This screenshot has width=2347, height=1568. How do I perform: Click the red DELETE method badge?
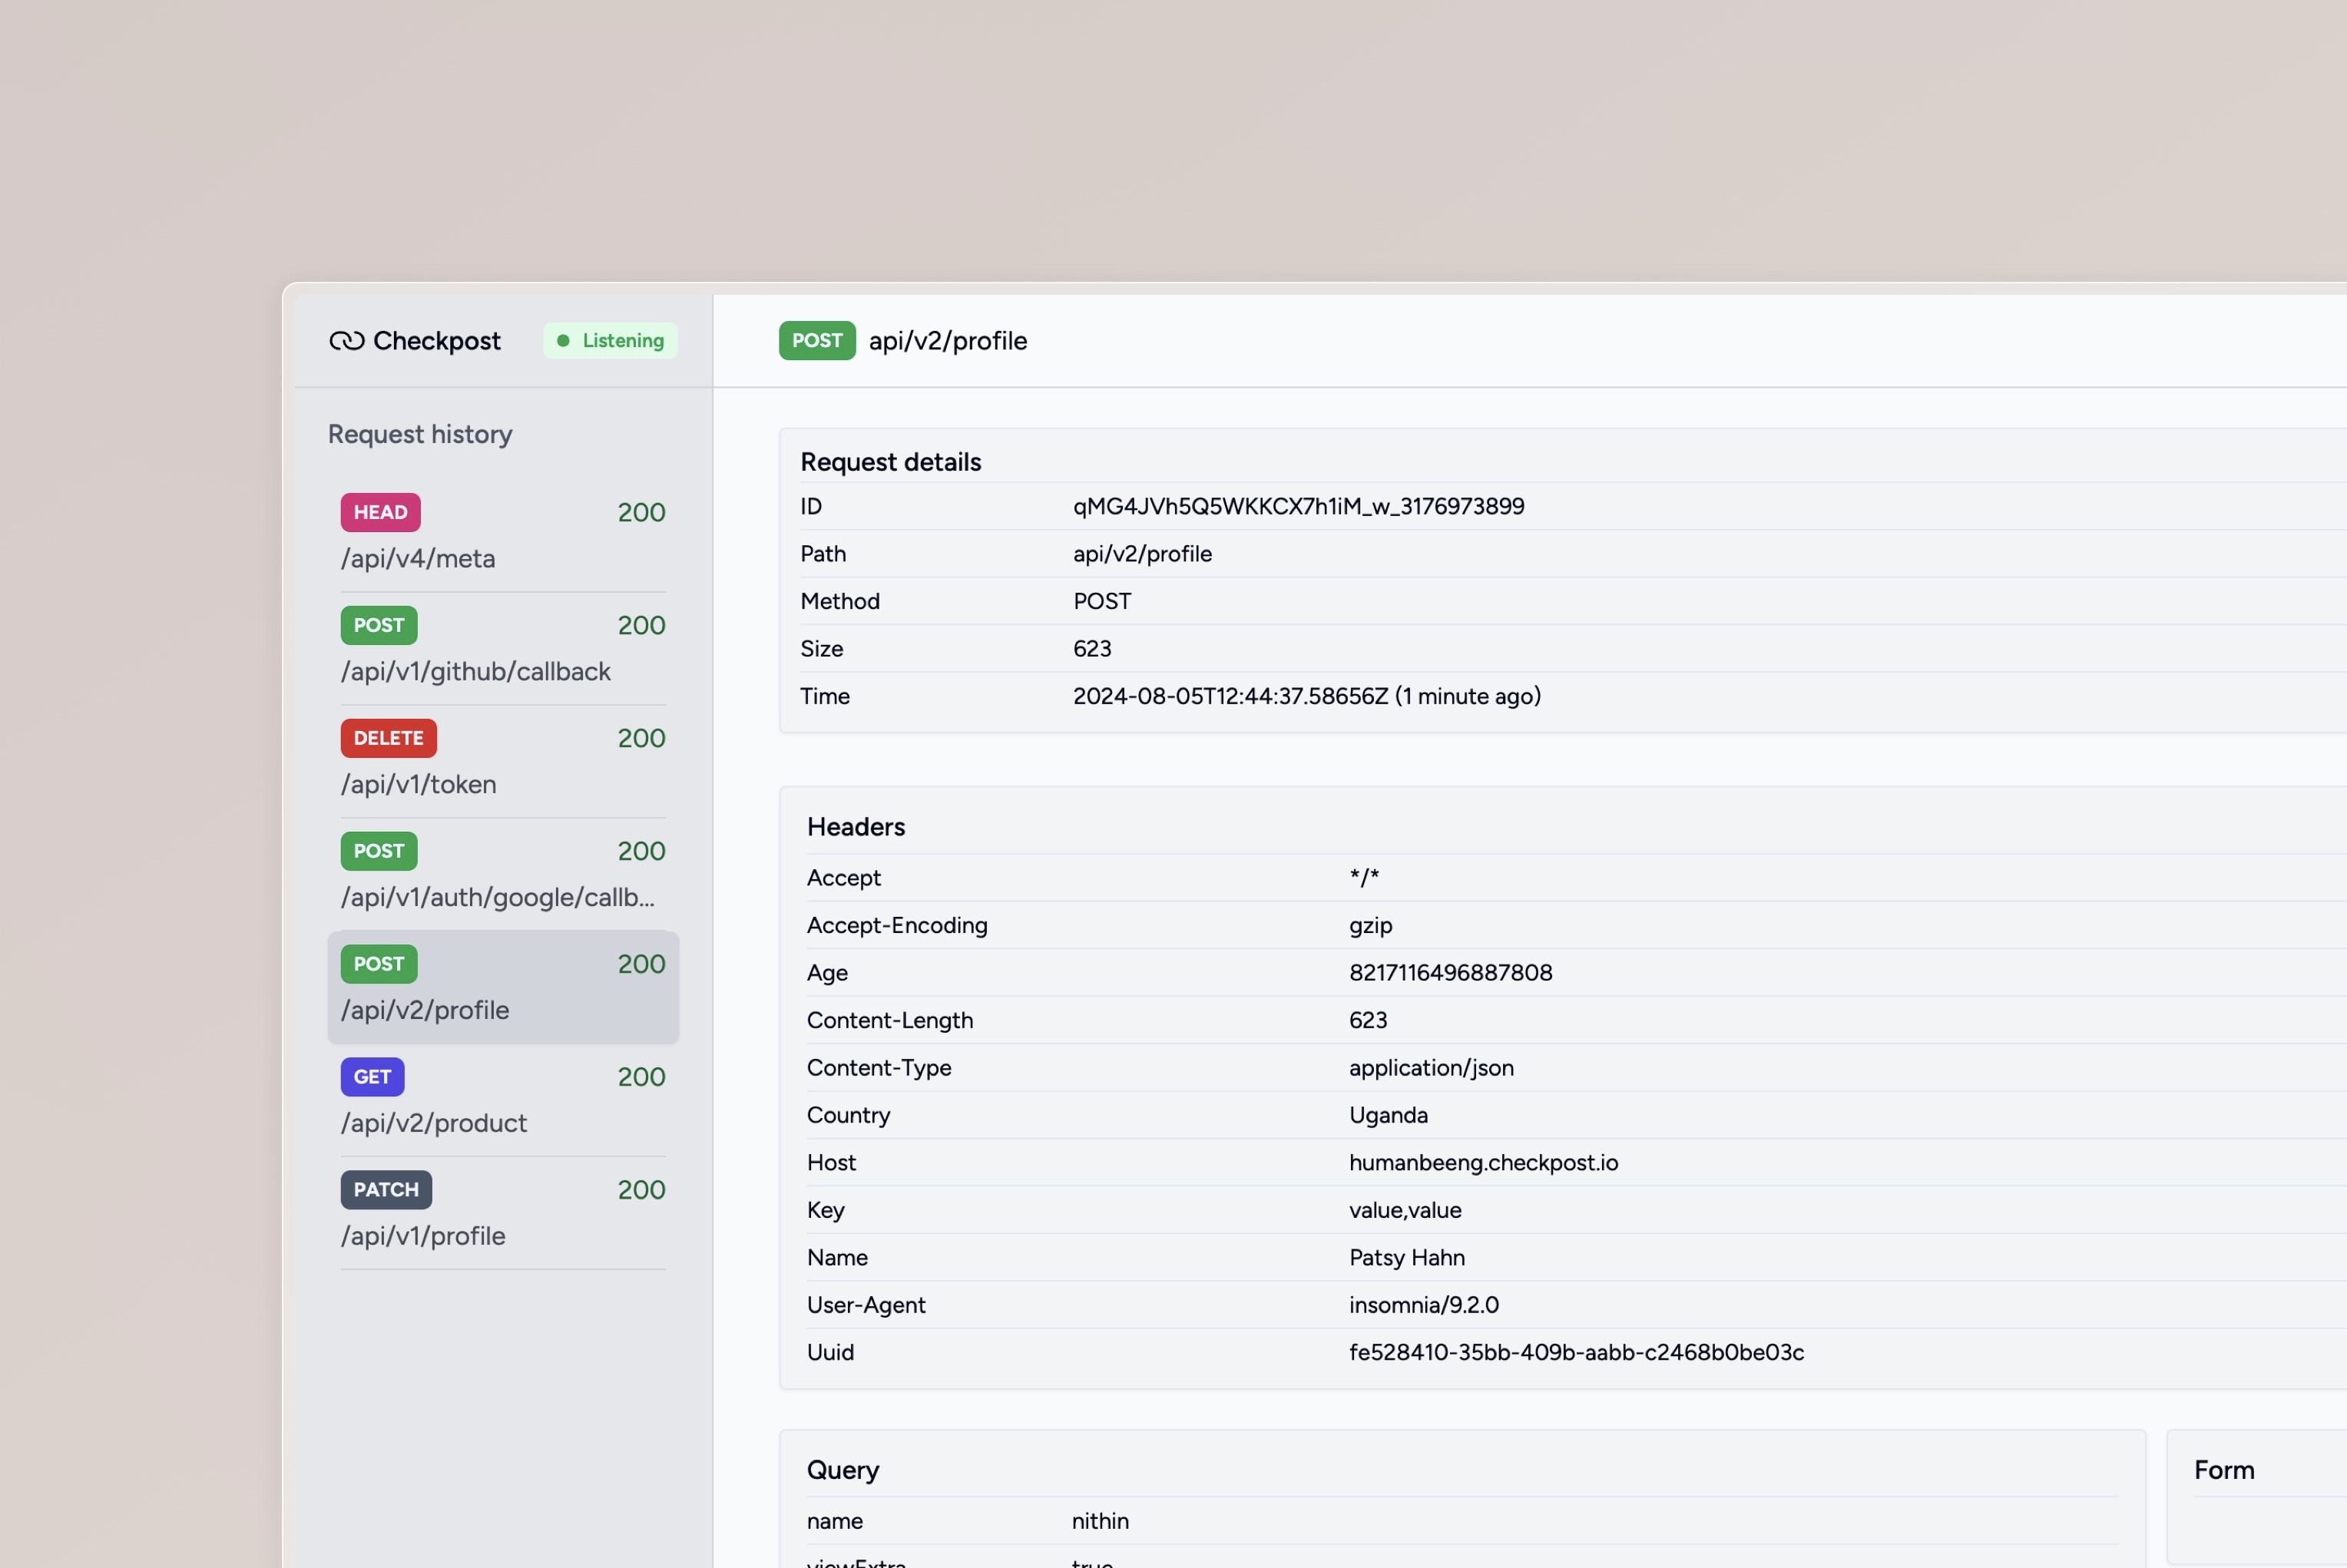pos(388,738)
